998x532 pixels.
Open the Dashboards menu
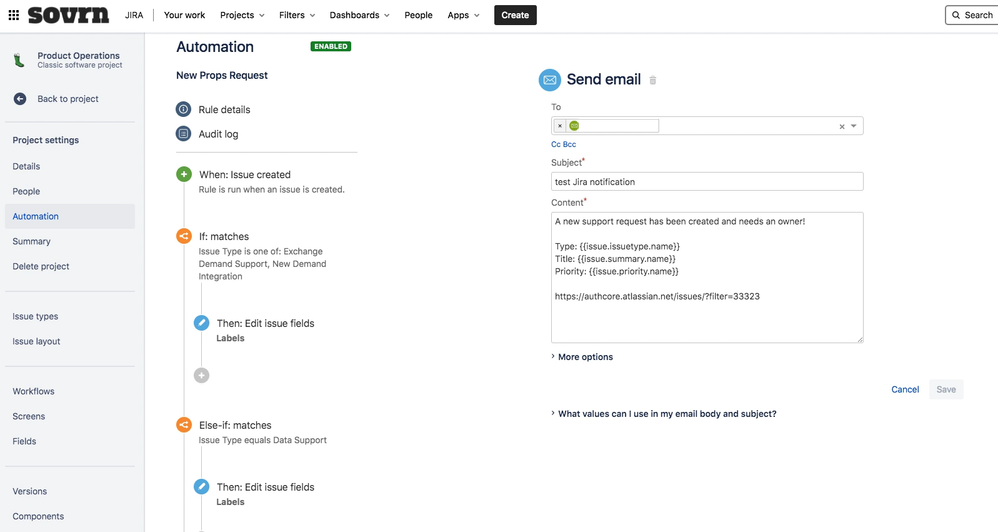pyautogui.click(x=359, y=15)
